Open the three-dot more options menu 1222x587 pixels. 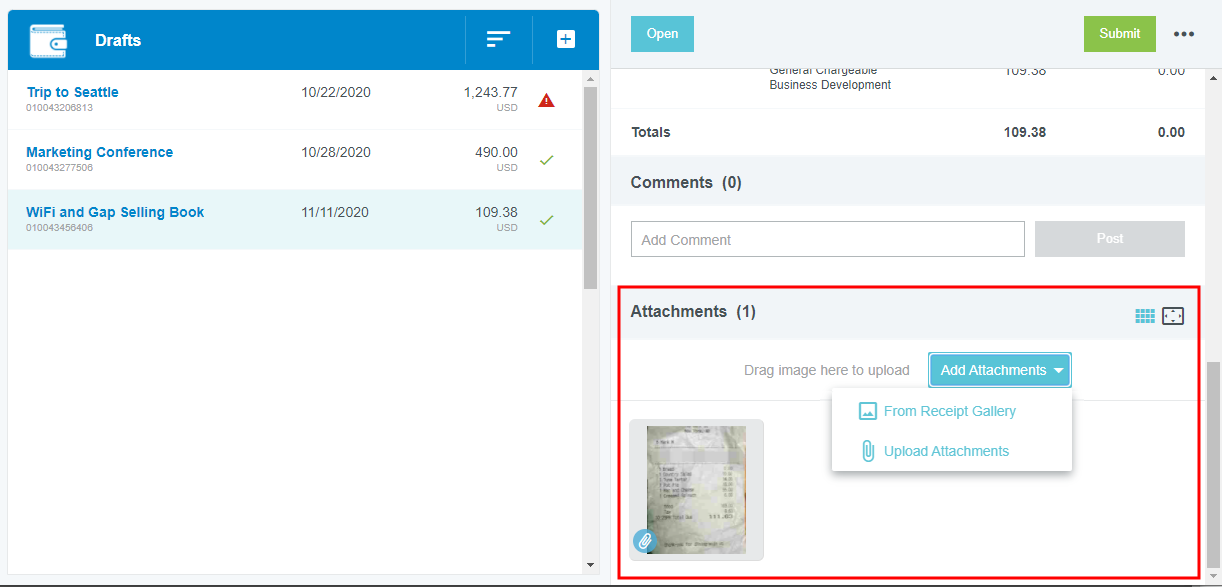1184,34
